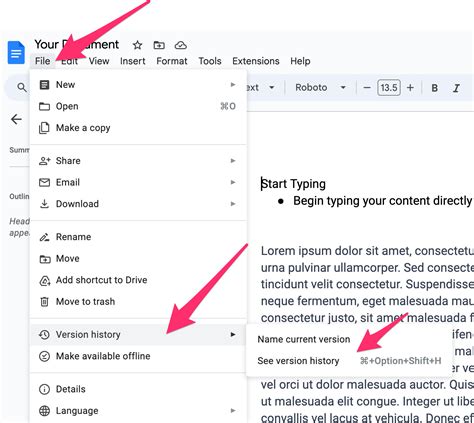Increase font size with plus button
The image size is (474, 423).
pos(410,88)
